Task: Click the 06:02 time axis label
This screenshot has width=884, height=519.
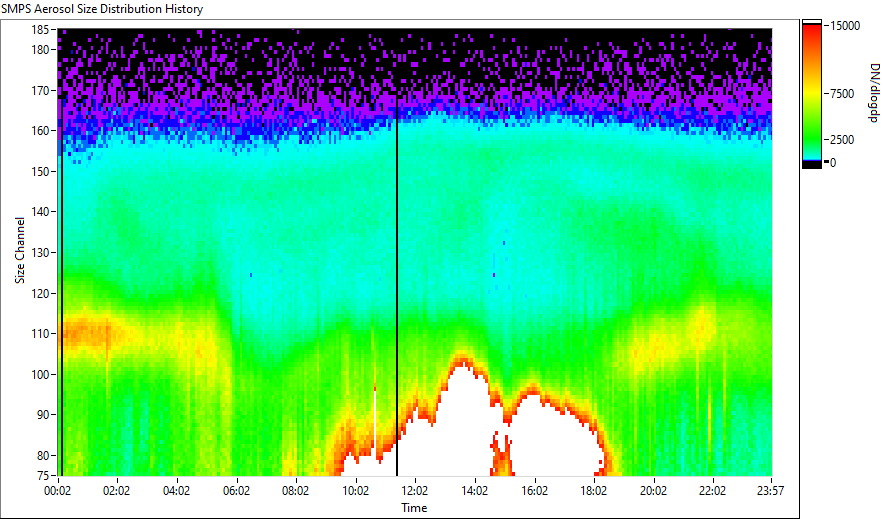Action: tap(236, 491)
